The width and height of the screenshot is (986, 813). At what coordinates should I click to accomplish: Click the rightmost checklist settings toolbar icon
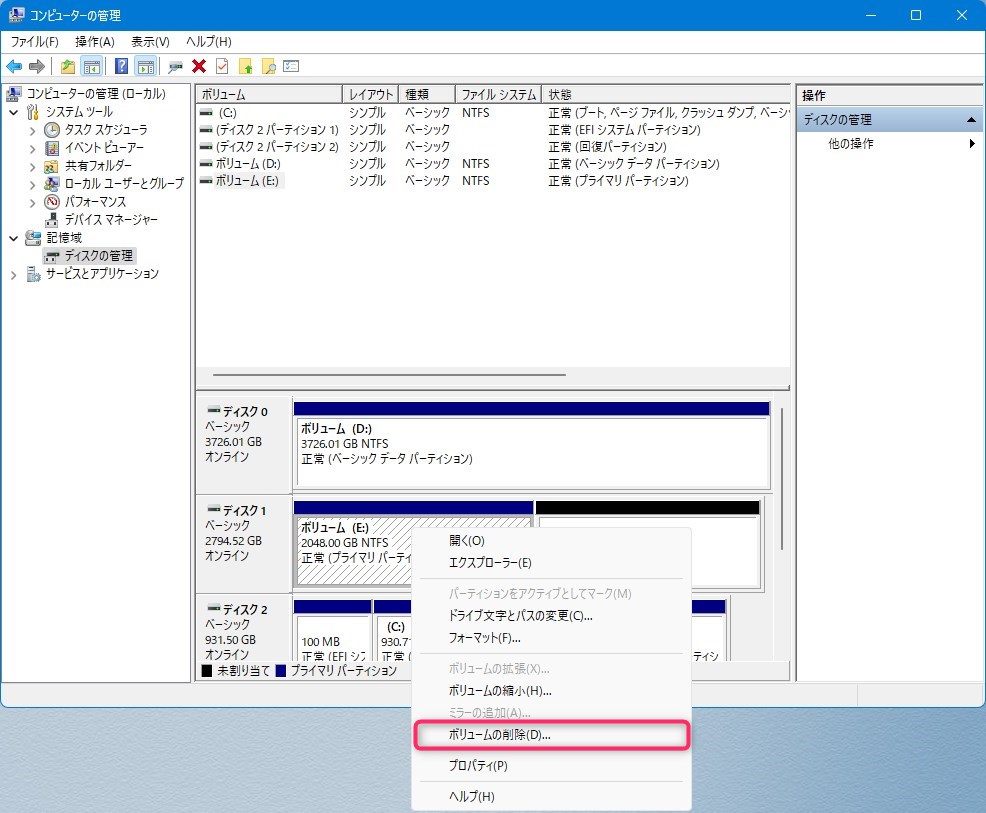(291, 66)
